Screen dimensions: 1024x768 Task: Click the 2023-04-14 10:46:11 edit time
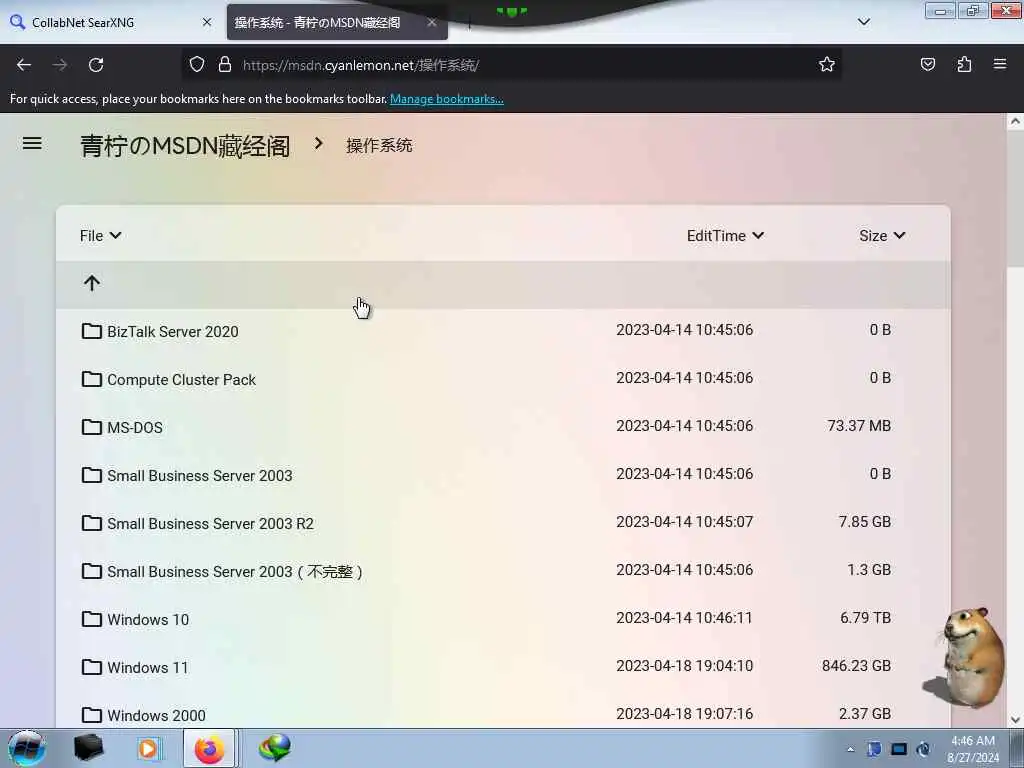(684, 618)
